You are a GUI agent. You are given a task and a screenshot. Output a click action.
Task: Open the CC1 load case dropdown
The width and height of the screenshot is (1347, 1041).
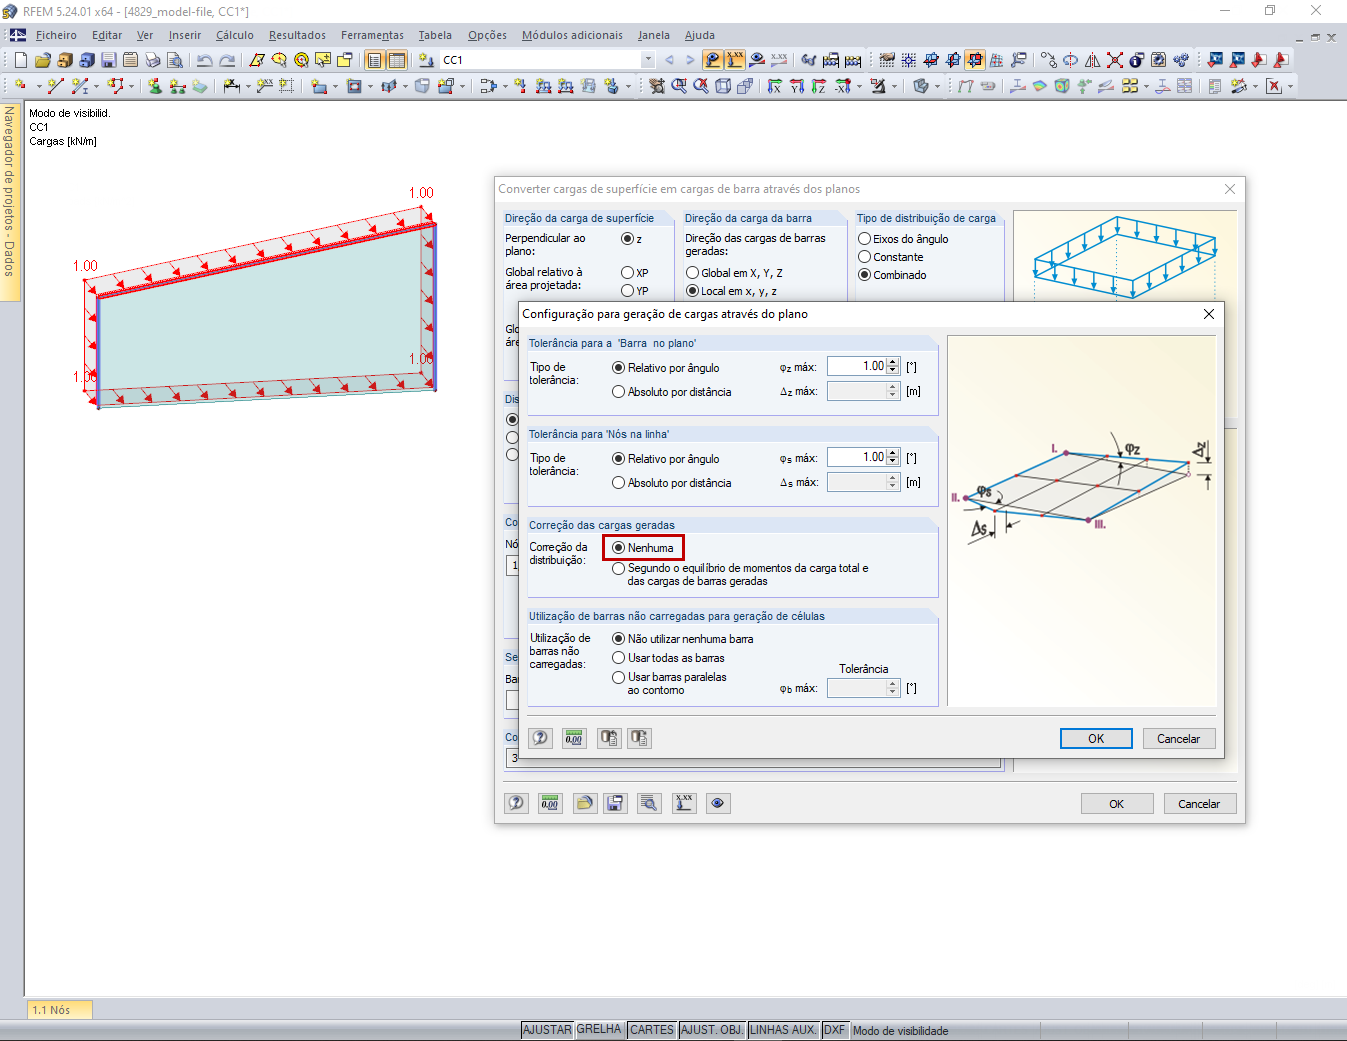pyautogui.click(x=648, y=60)
